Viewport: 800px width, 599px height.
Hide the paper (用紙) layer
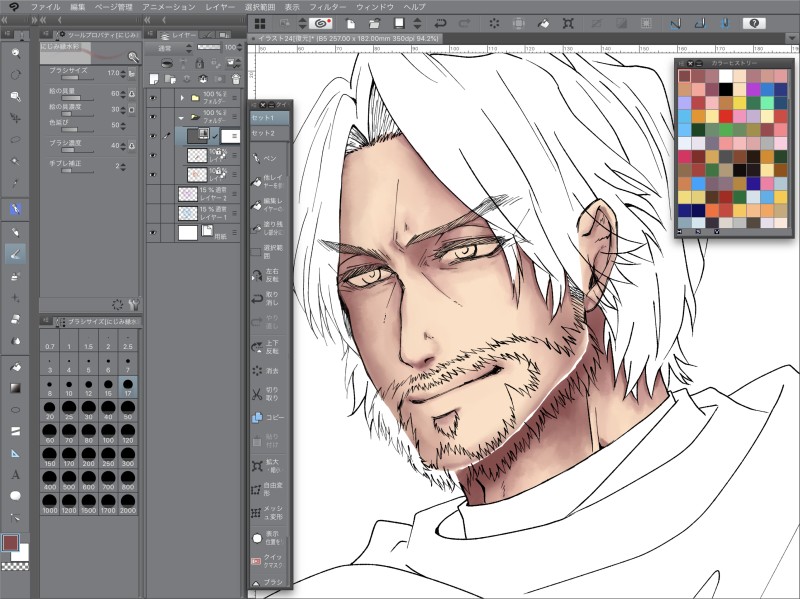(x=153, y=232)
